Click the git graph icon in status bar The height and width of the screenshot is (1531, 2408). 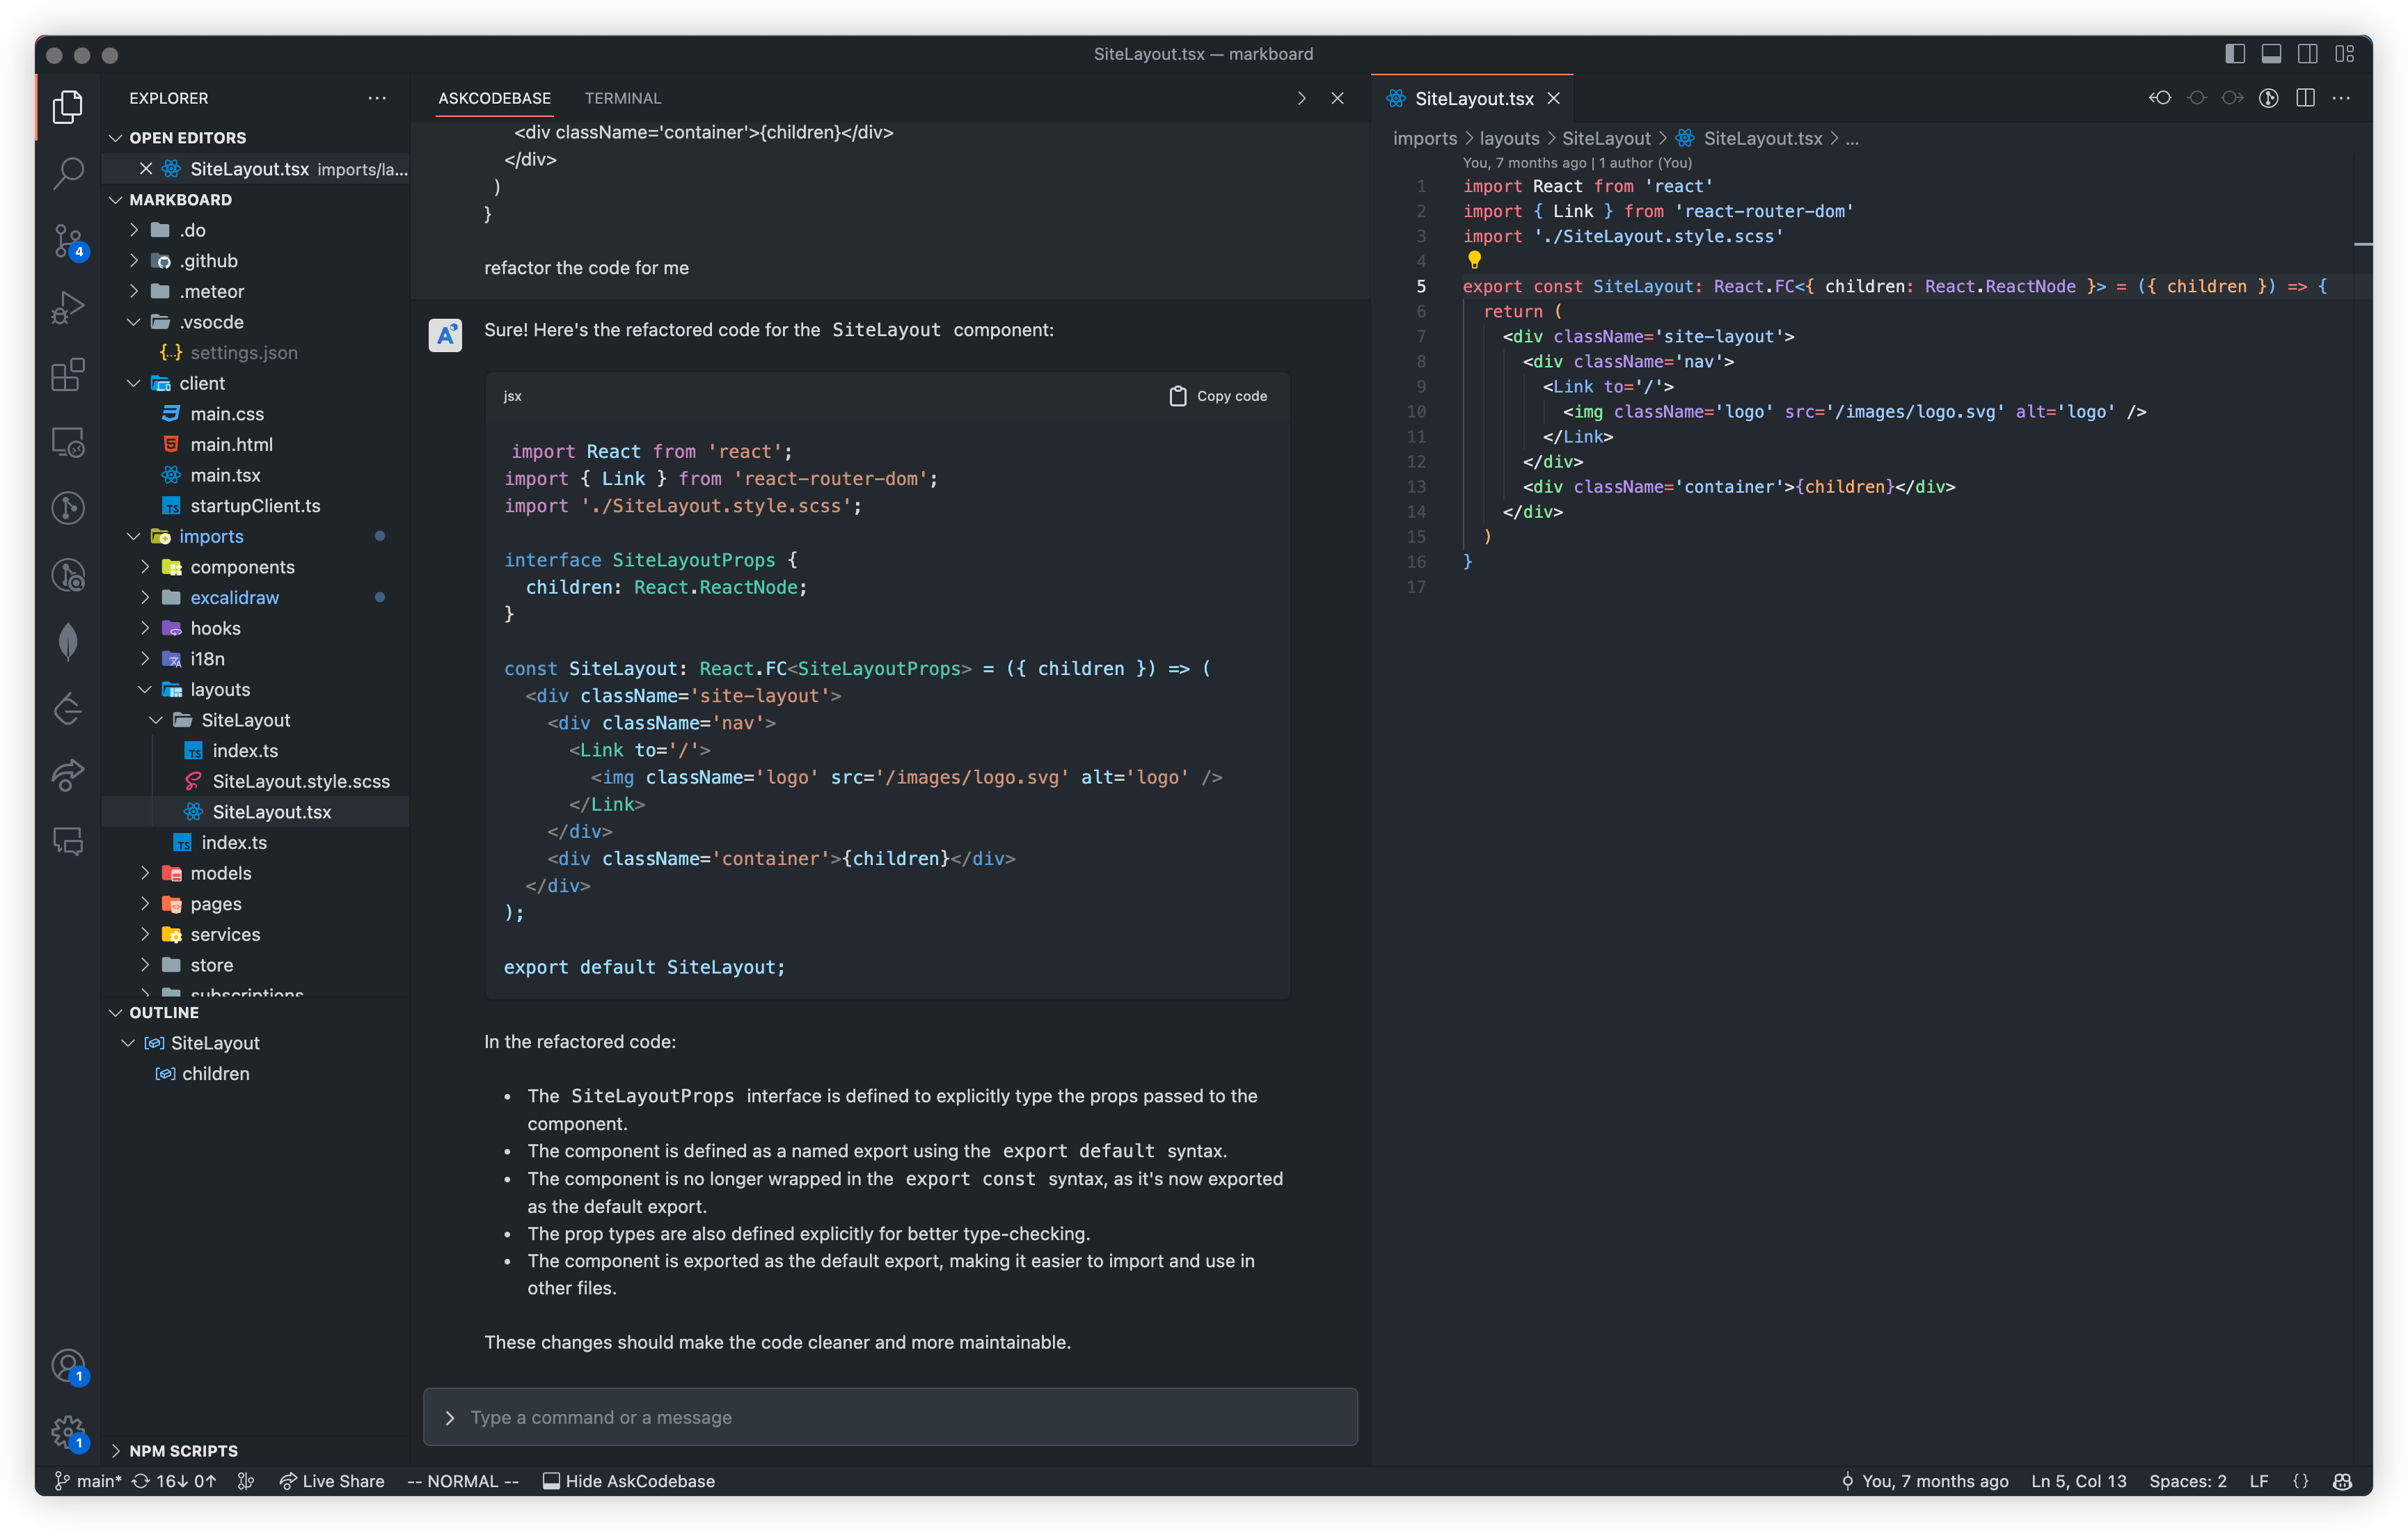(246, 1481)
